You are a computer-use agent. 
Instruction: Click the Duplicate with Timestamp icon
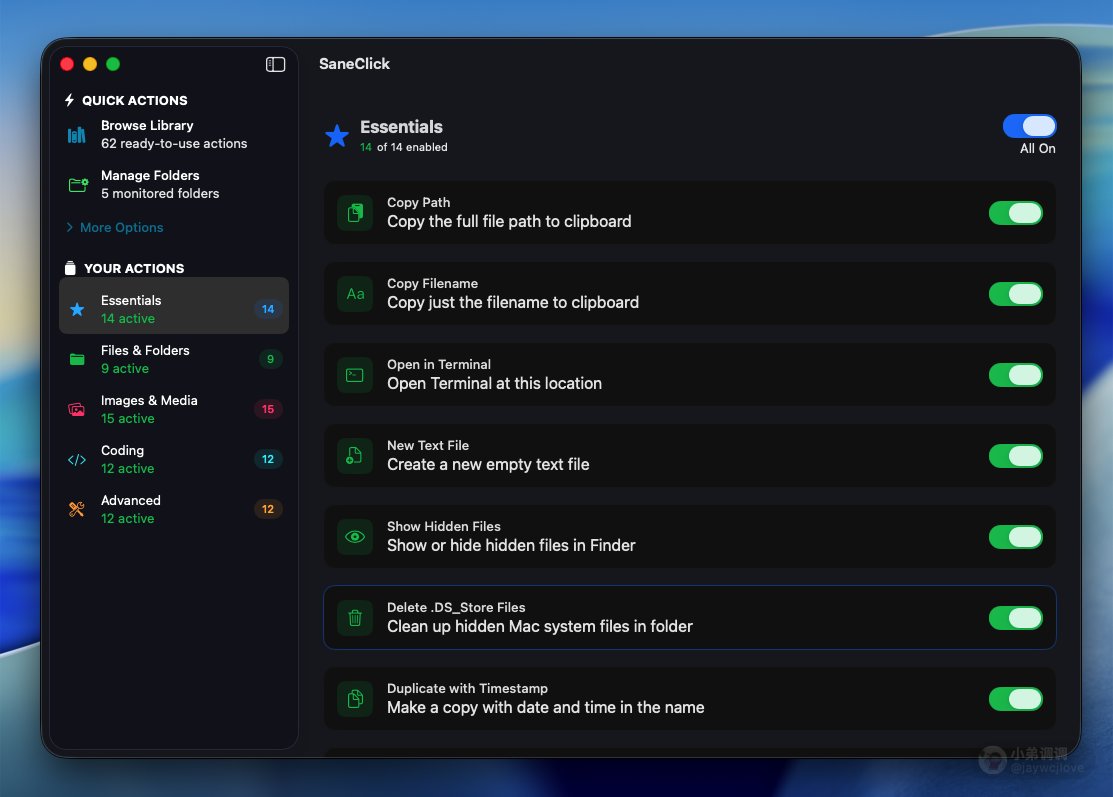[355, 698]
